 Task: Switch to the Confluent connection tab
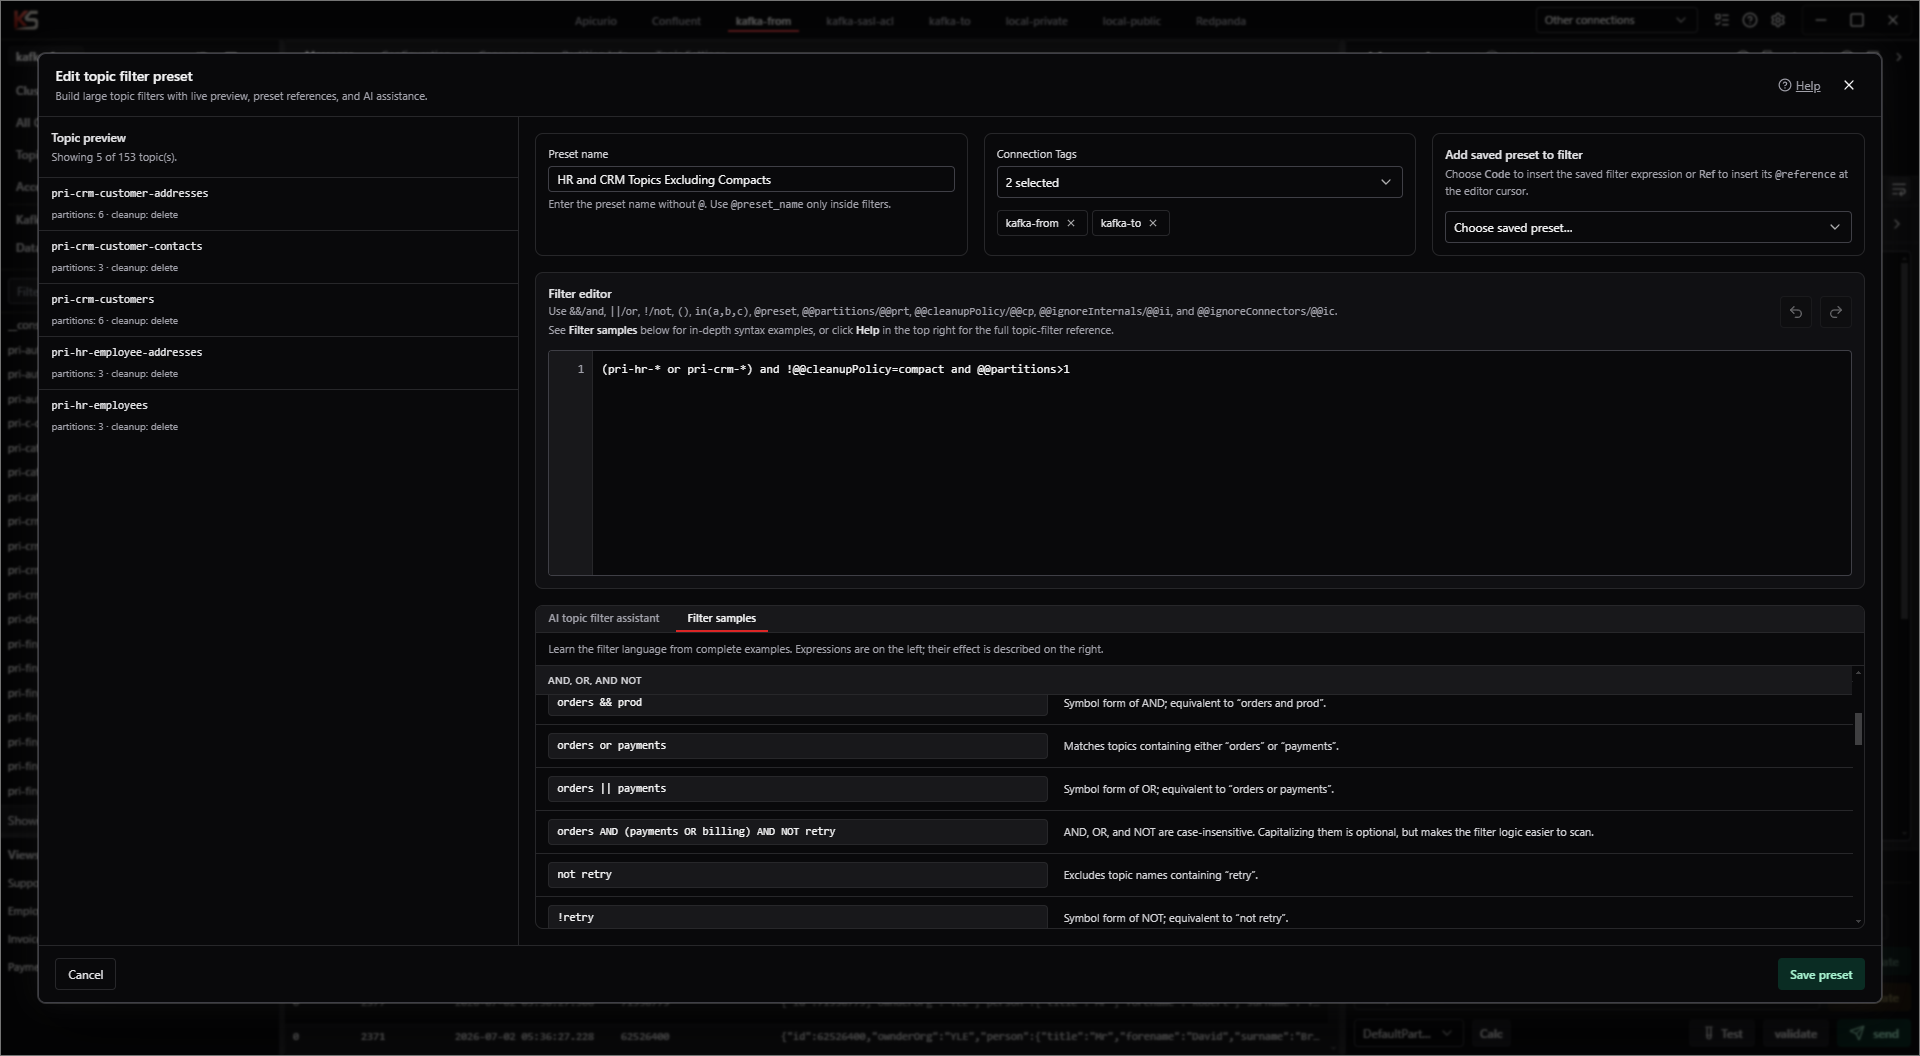676,21
